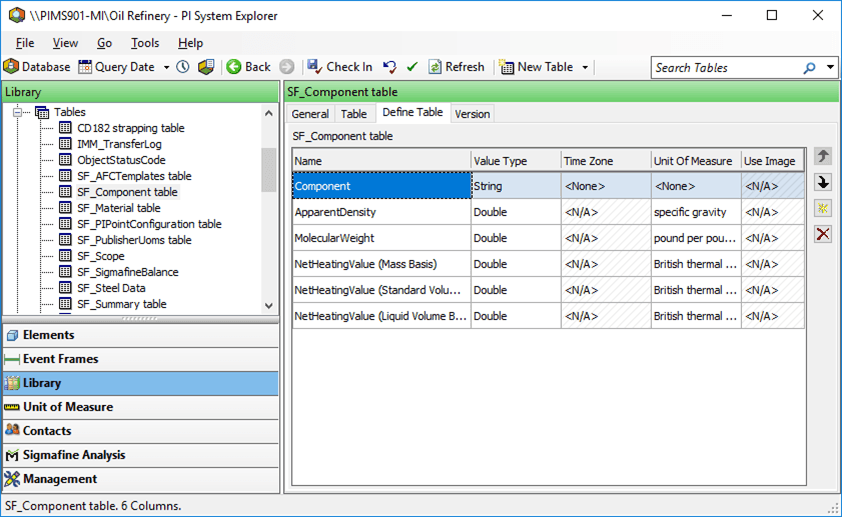Image resolution: width=842 pixels, height=517 pixels.
Task: Open the File menu
Action: (x=25, y=43)
